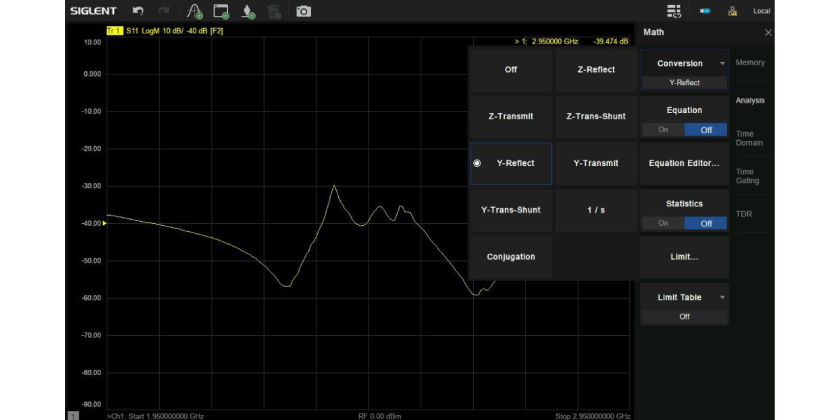Click the Limit... button
Screen dimensions: 840x420
(684, 257)
